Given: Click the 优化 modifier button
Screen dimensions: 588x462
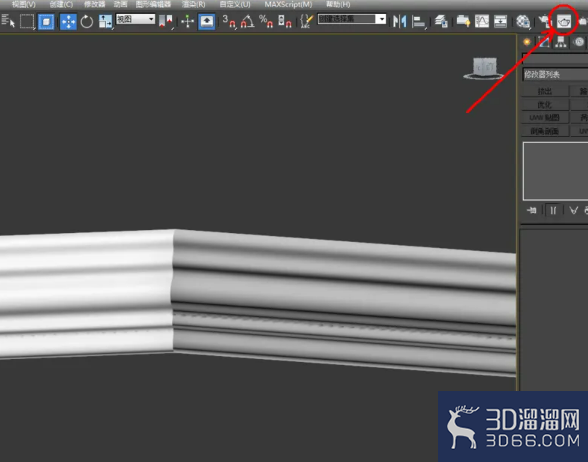Looking at the screenshot, I should (544, 105).
